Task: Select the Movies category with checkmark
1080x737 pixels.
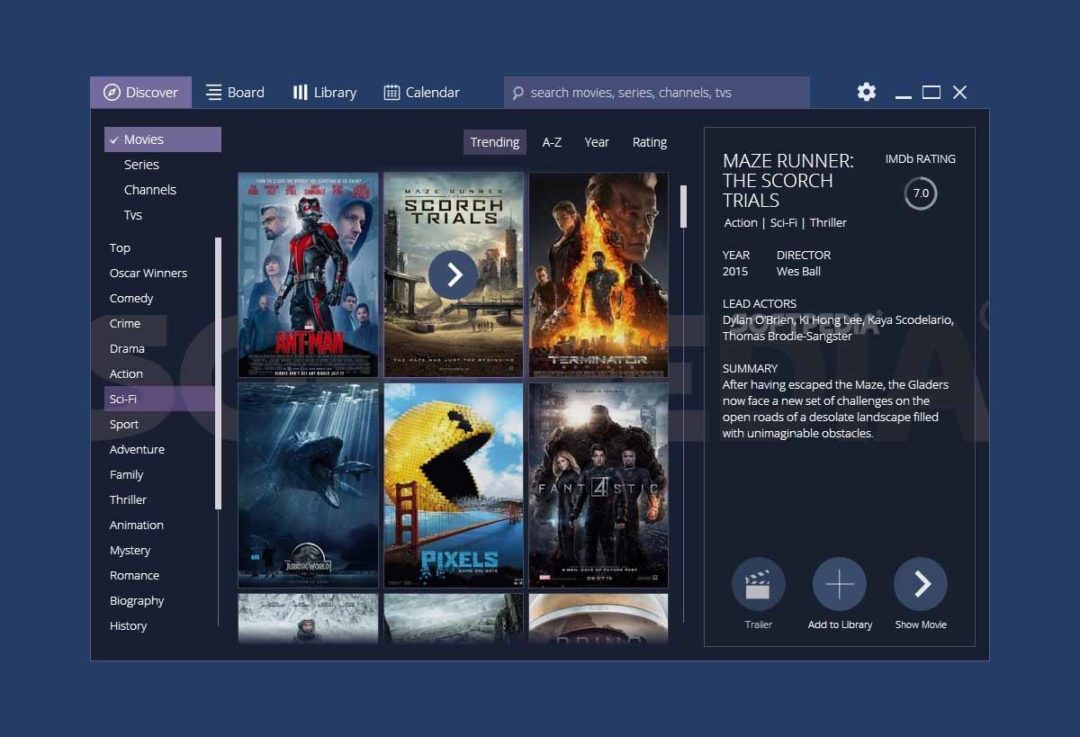Action: point(162,140)
